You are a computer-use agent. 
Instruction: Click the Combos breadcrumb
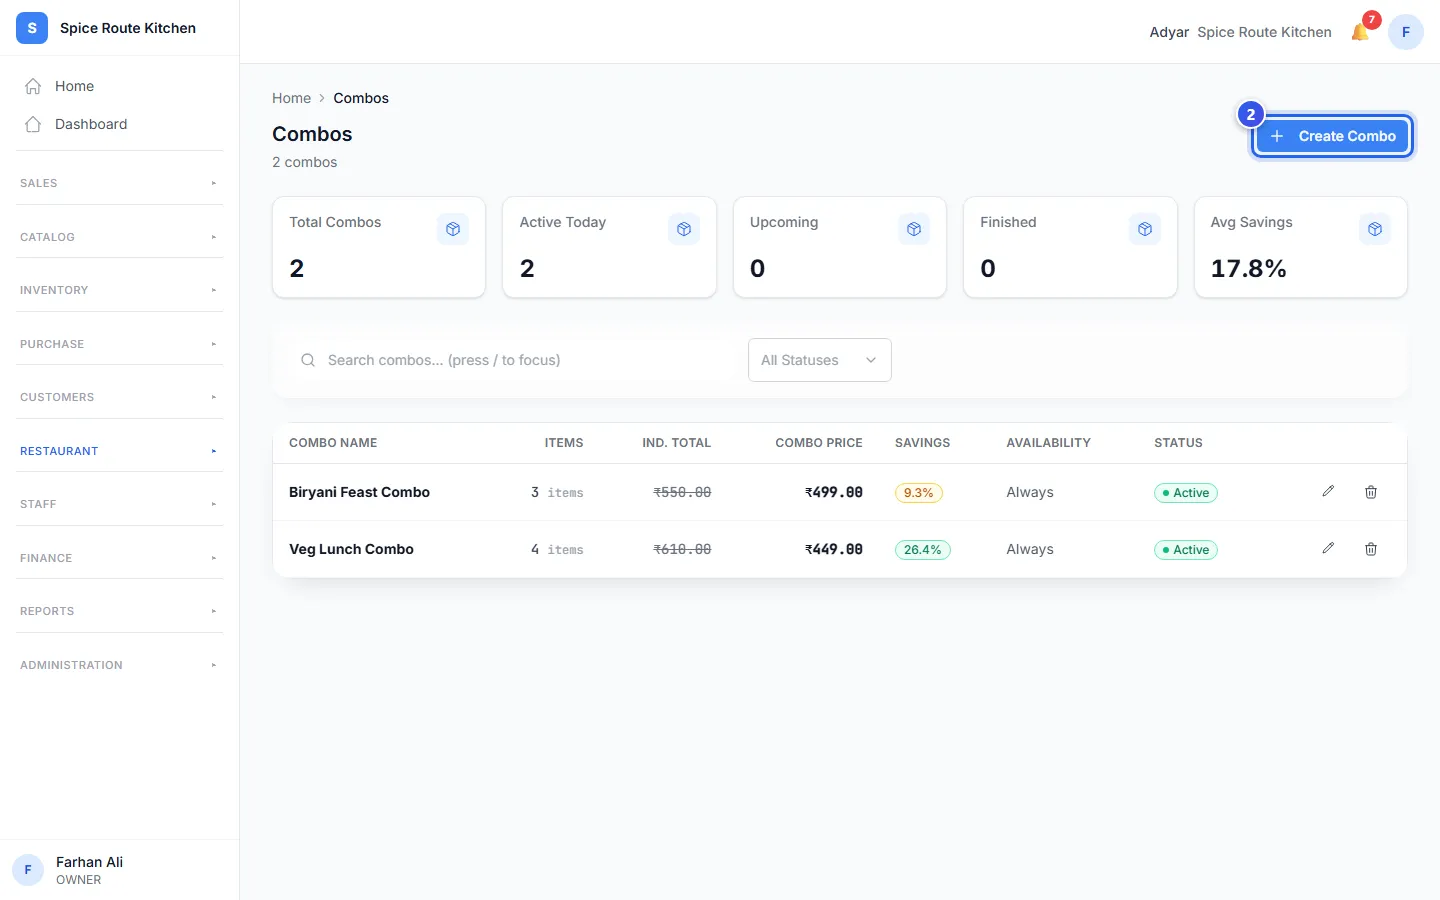point(361,98)
